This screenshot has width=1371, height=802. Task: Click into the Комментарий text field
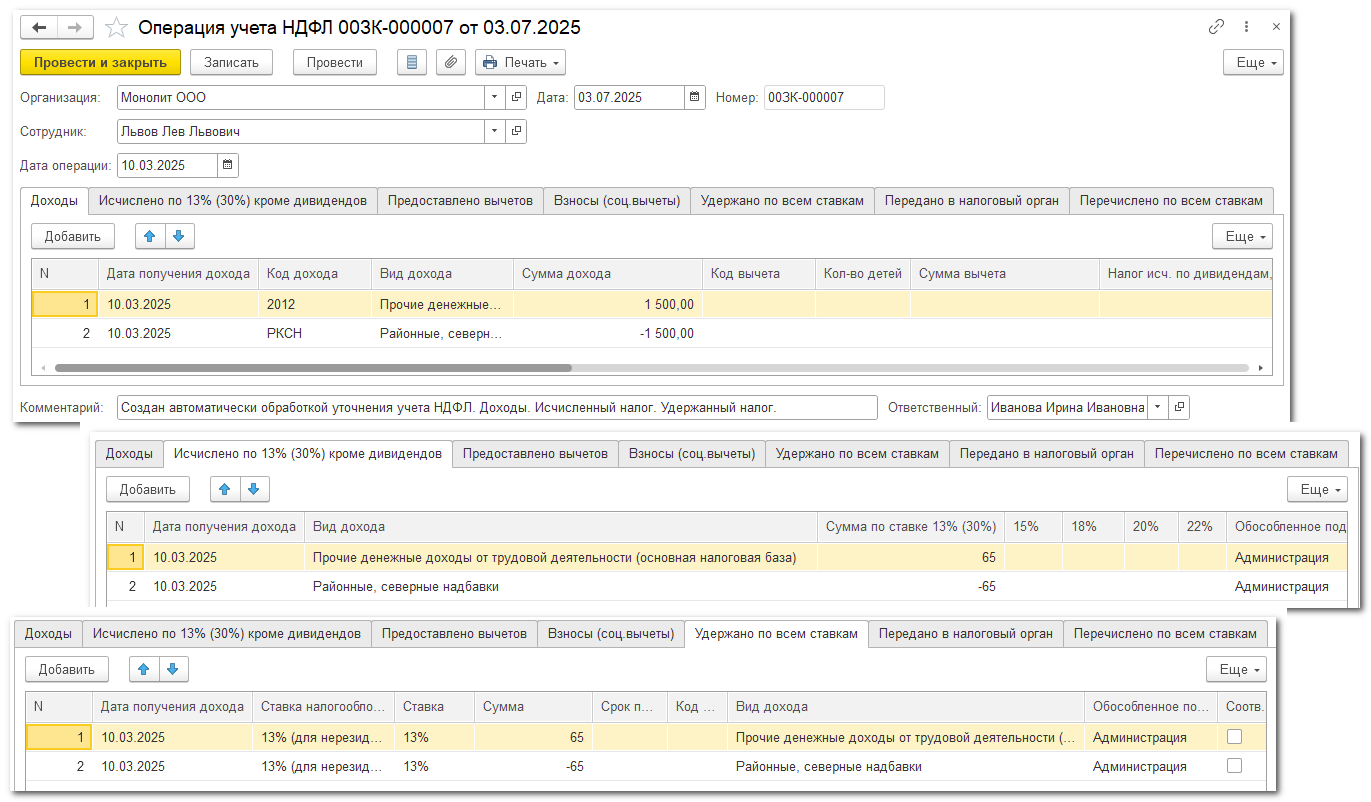pos(496,408)
